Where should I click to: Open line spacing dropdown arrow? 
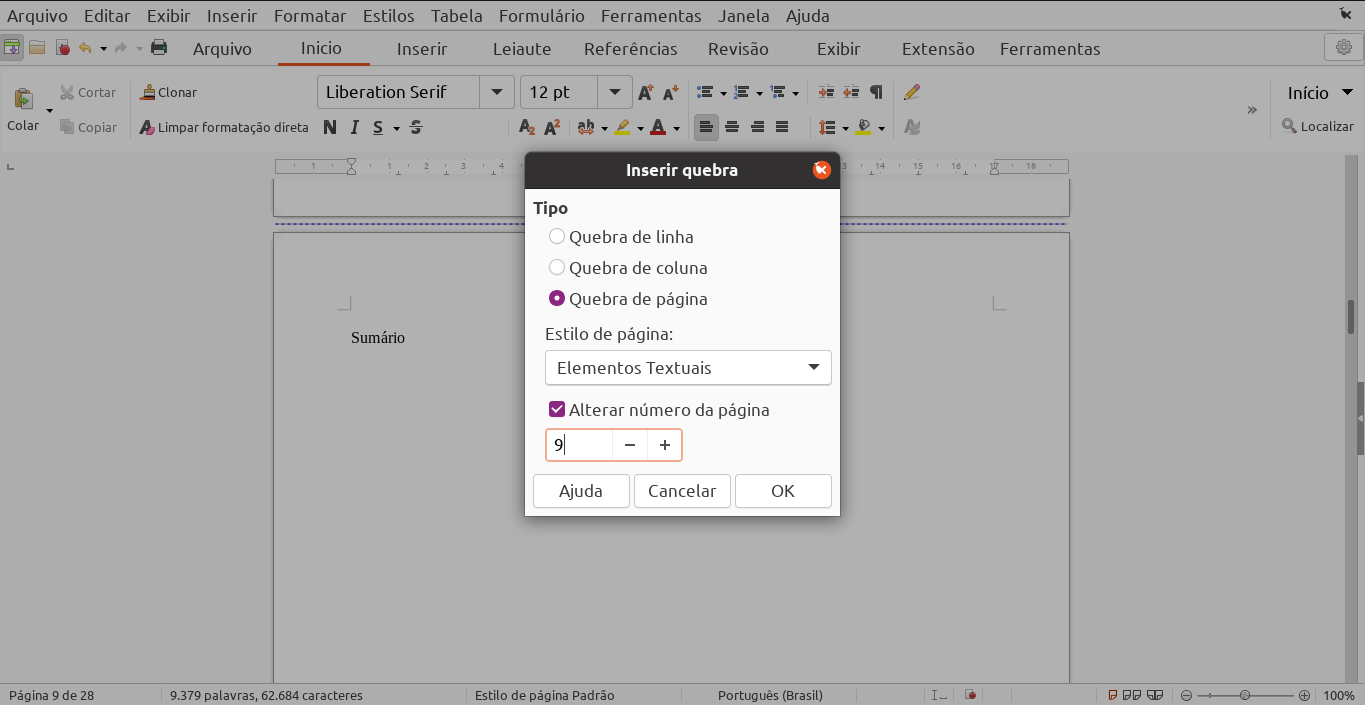click(x=846, y=128)
